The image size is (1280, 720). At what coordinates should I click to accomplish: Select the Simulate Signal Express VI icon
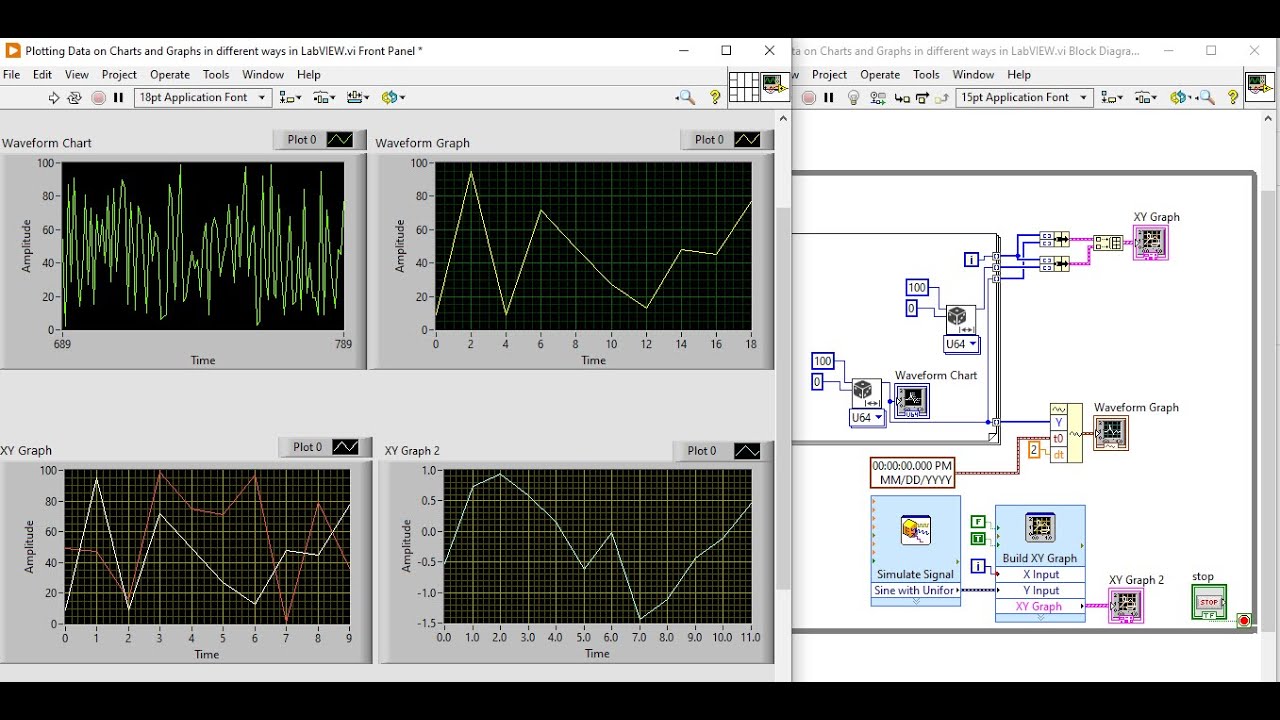pyautogui.click(x=916, y=530)
